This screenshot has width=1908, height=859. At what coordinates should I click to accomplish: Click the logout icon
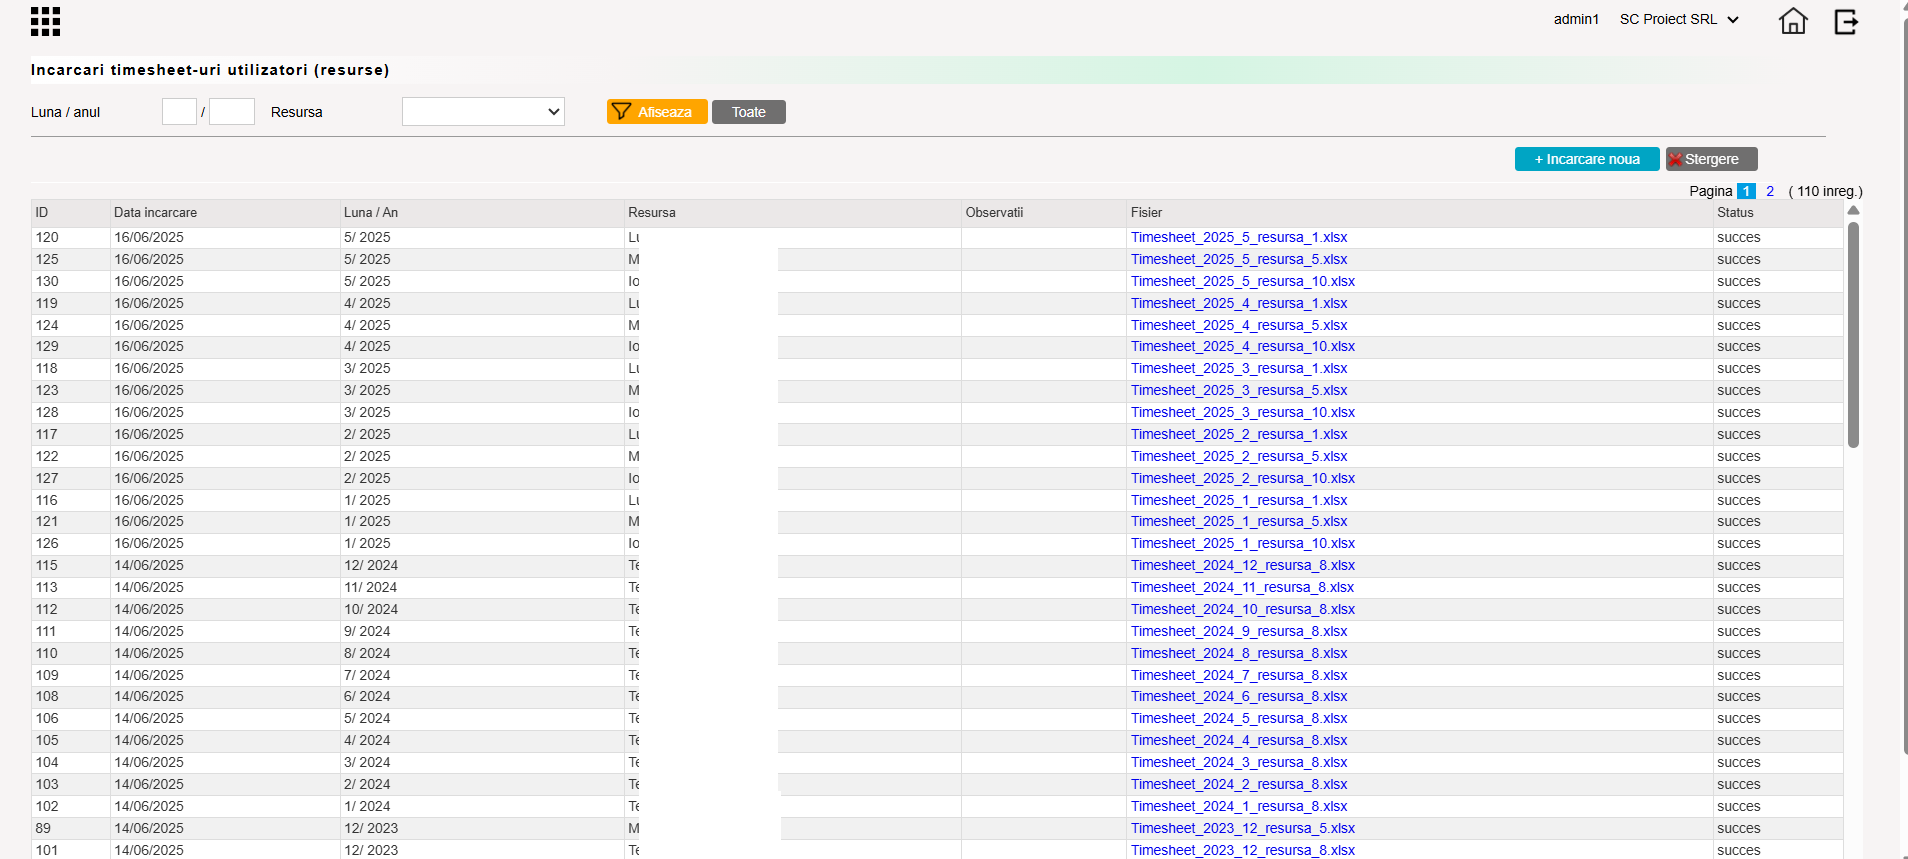click(1846, 21)
